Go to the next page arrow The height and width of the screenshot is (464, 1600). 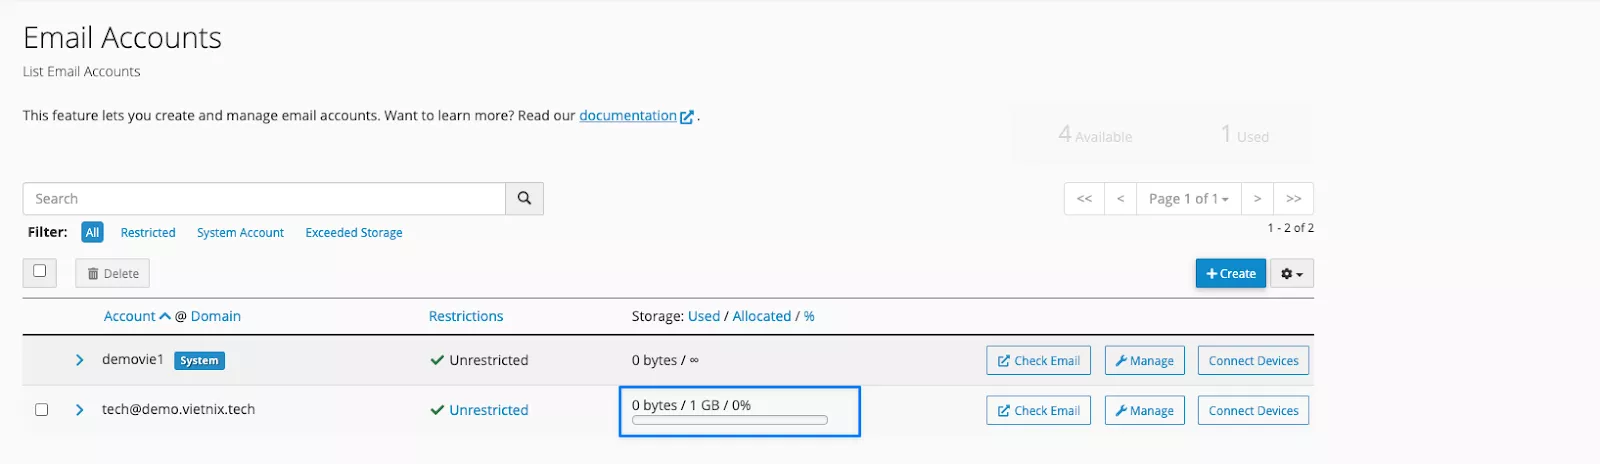tap(1257, 199)
